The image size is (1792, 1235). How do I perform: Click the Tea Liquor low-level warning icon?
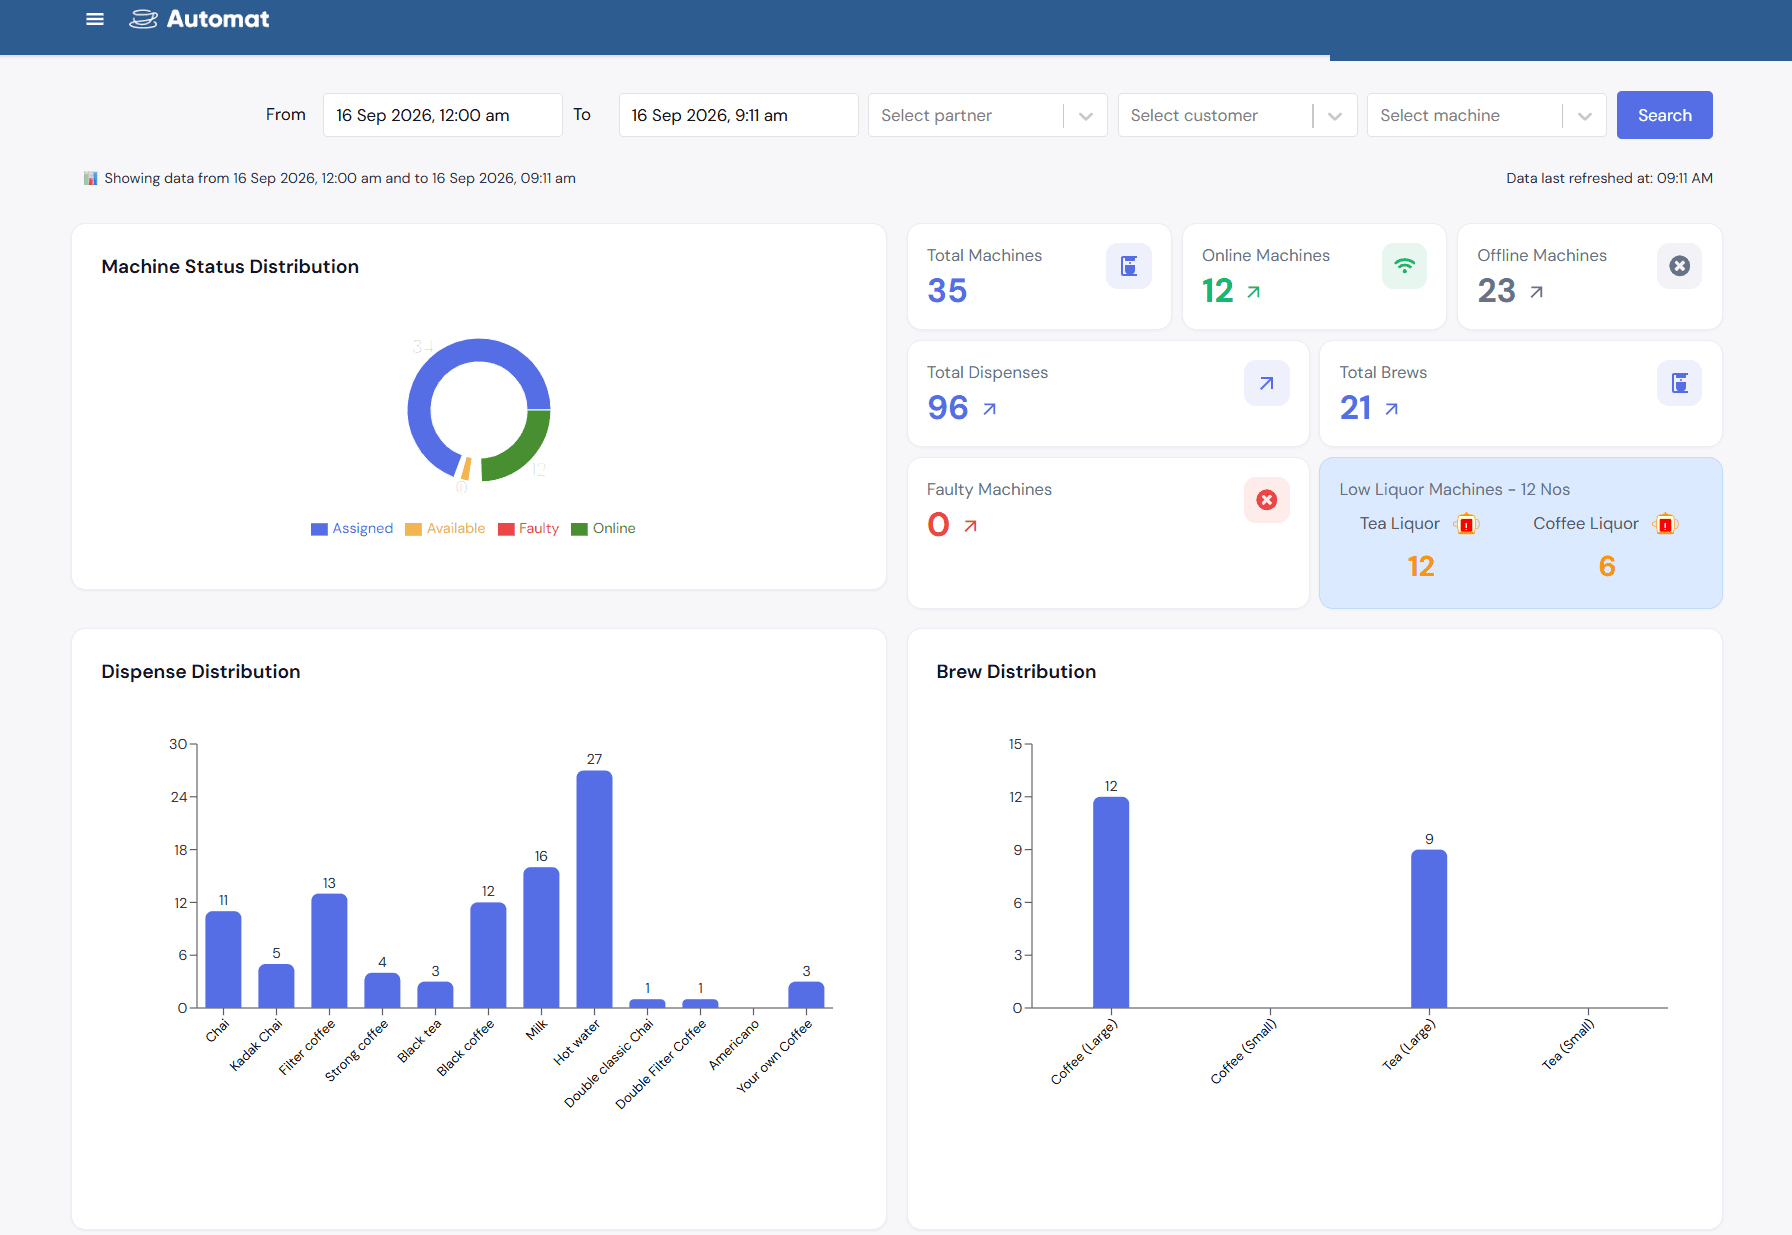click(x=1466, y=524)
